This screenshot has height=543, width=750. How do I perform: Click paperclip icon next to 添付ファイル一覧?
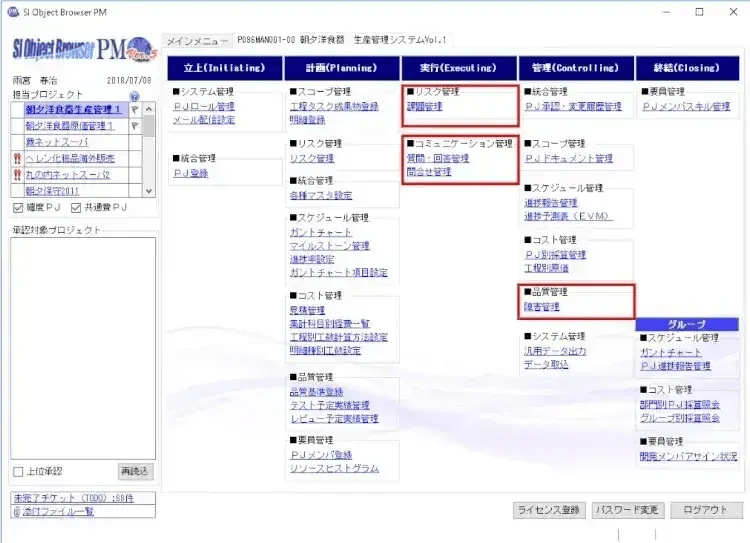coord(16,511)
